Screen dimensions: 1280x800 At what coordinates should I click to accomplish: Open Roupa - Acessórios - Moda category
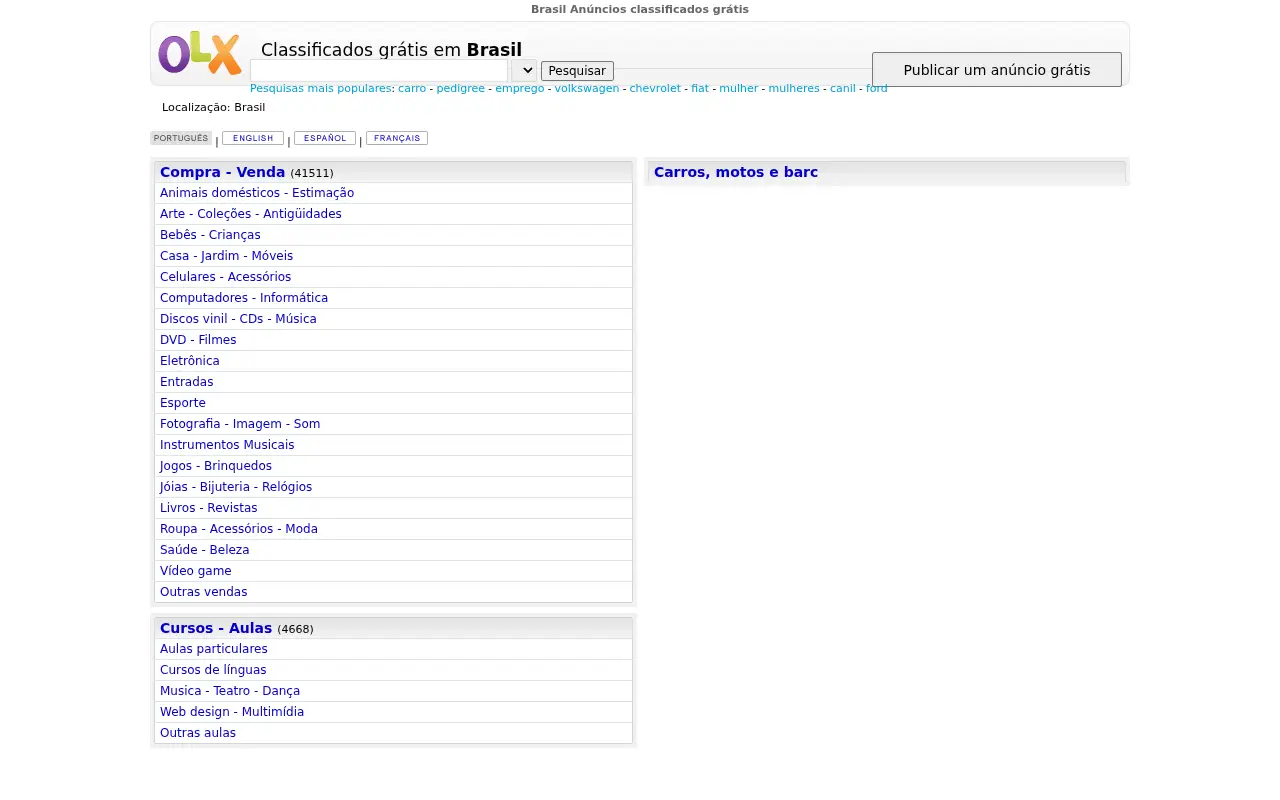[x=239, y=529]
